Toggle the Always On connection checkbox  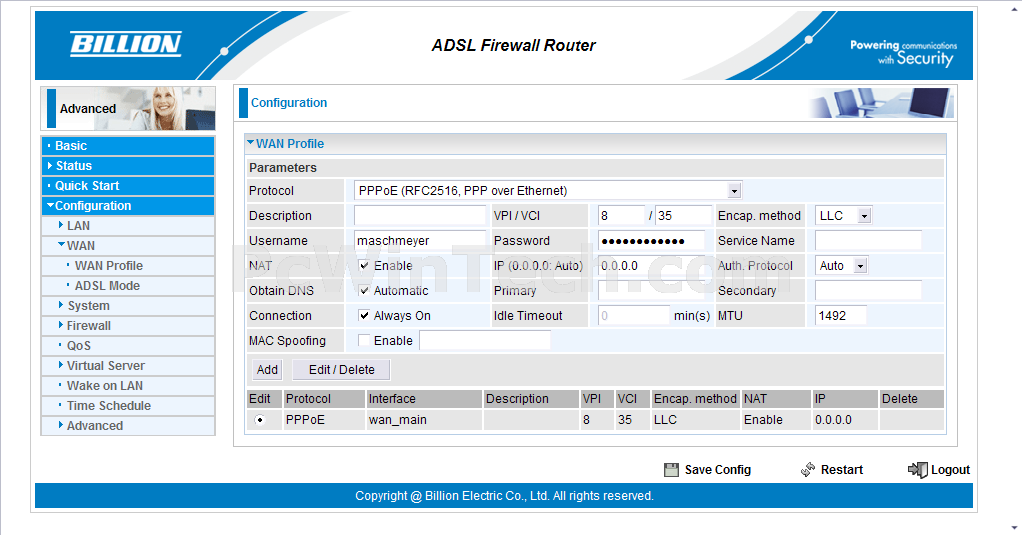click(365, 316)
